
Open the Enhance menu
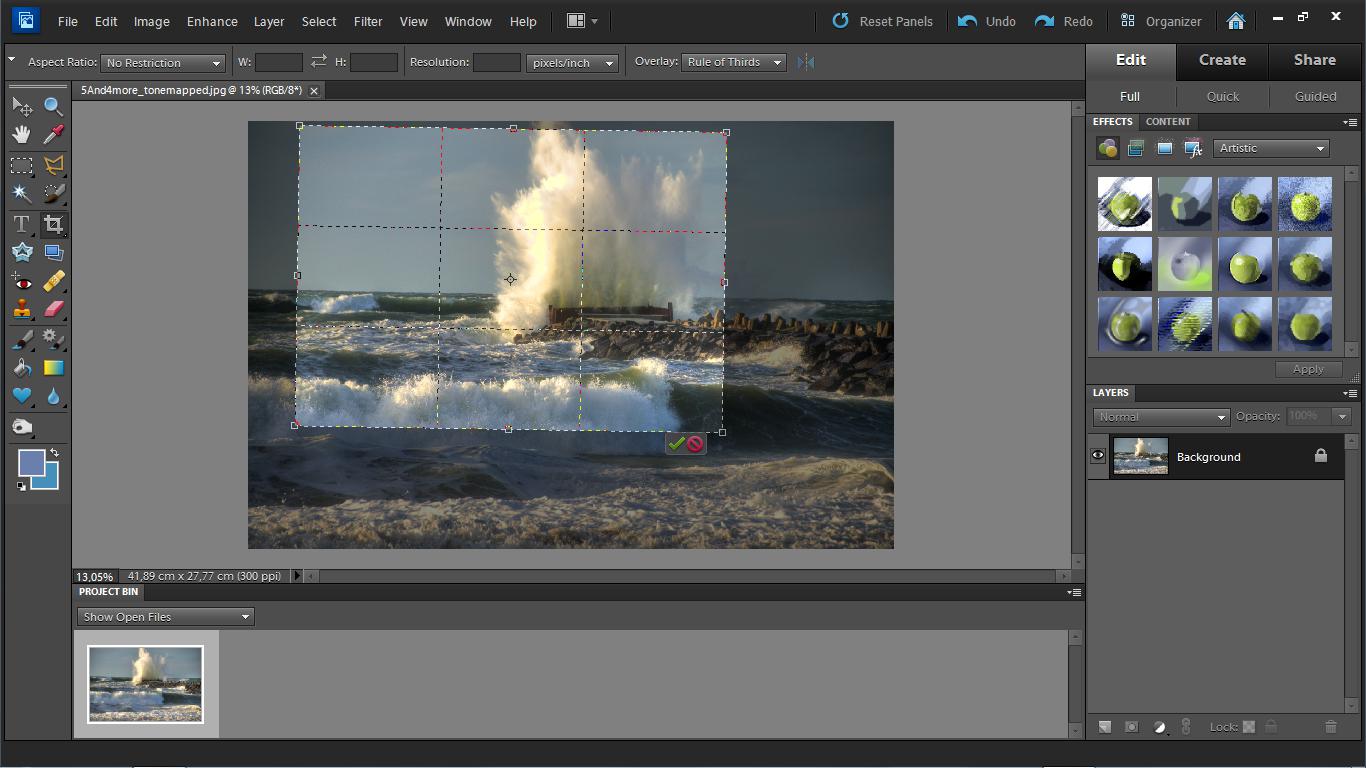(x=212, y=21)
